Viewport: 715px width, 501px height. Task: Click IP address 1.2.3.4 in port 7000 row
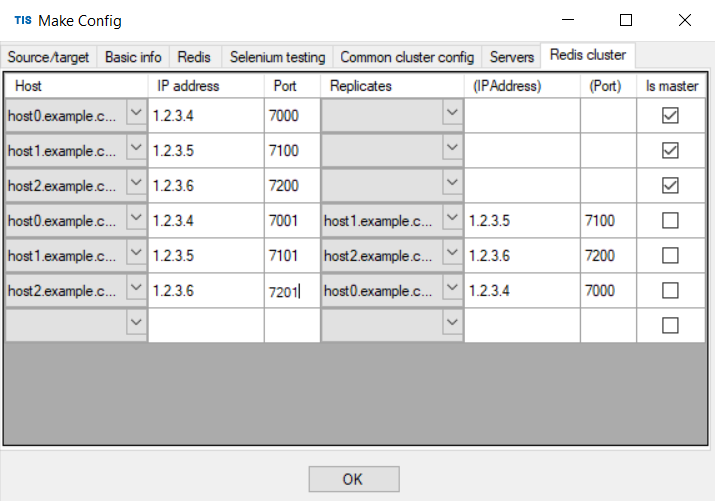[x=206, y=115]
